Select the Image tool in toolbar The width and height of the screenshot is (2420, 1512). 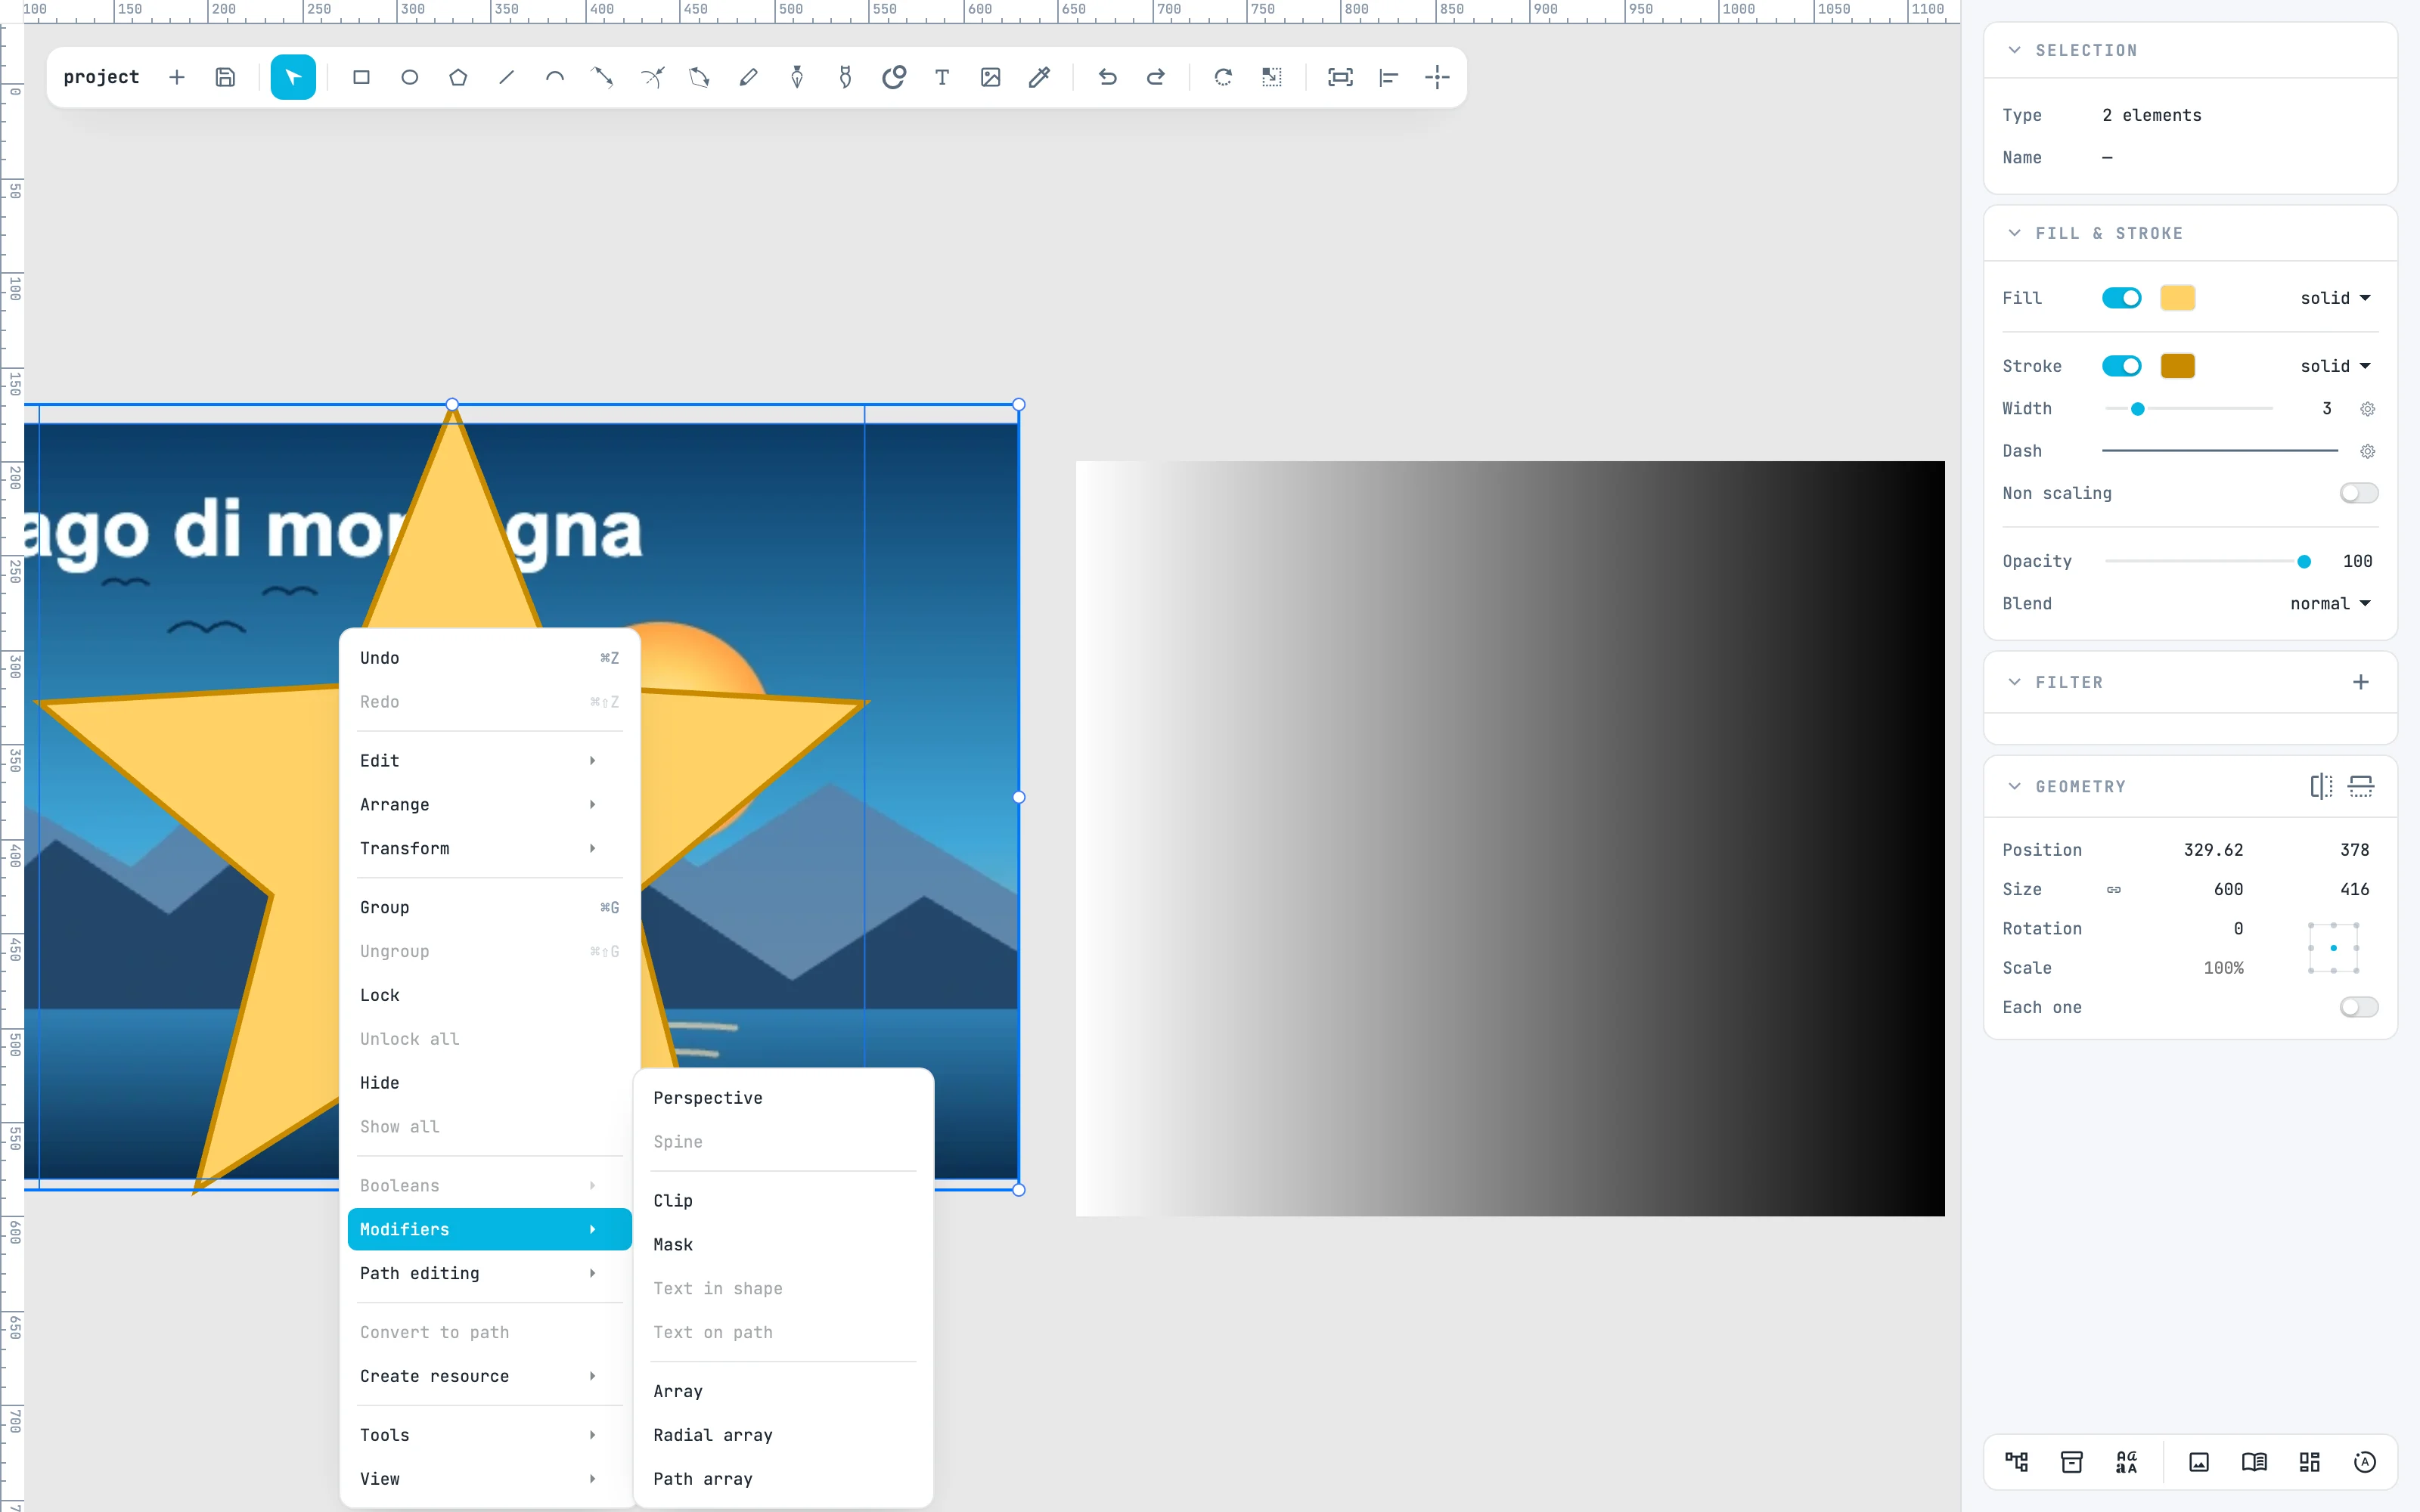point(991,77)
